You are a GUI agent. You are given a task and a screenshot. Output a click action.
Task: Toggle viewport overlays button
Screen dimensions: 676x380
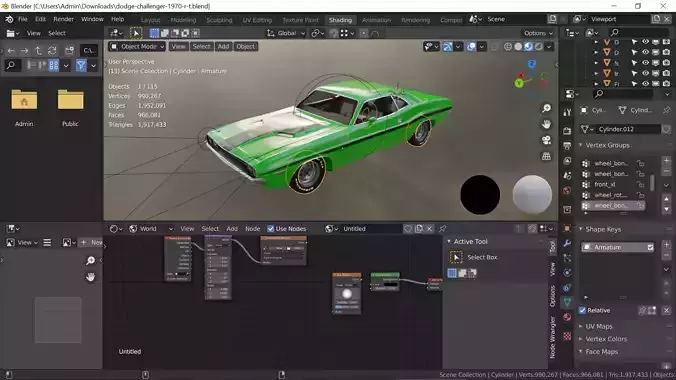pos(472,47)
